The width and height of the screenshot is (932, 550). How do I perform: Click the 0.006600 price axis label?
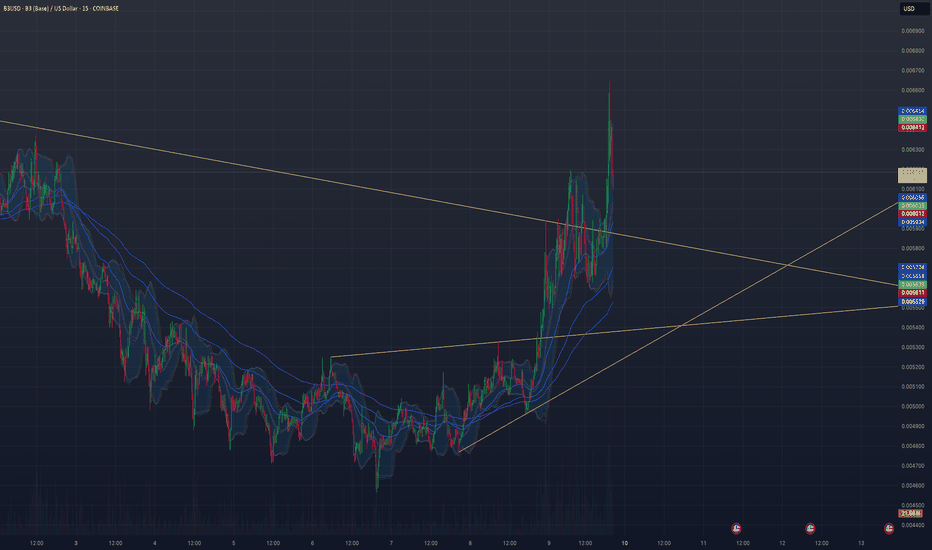(912, 90)
